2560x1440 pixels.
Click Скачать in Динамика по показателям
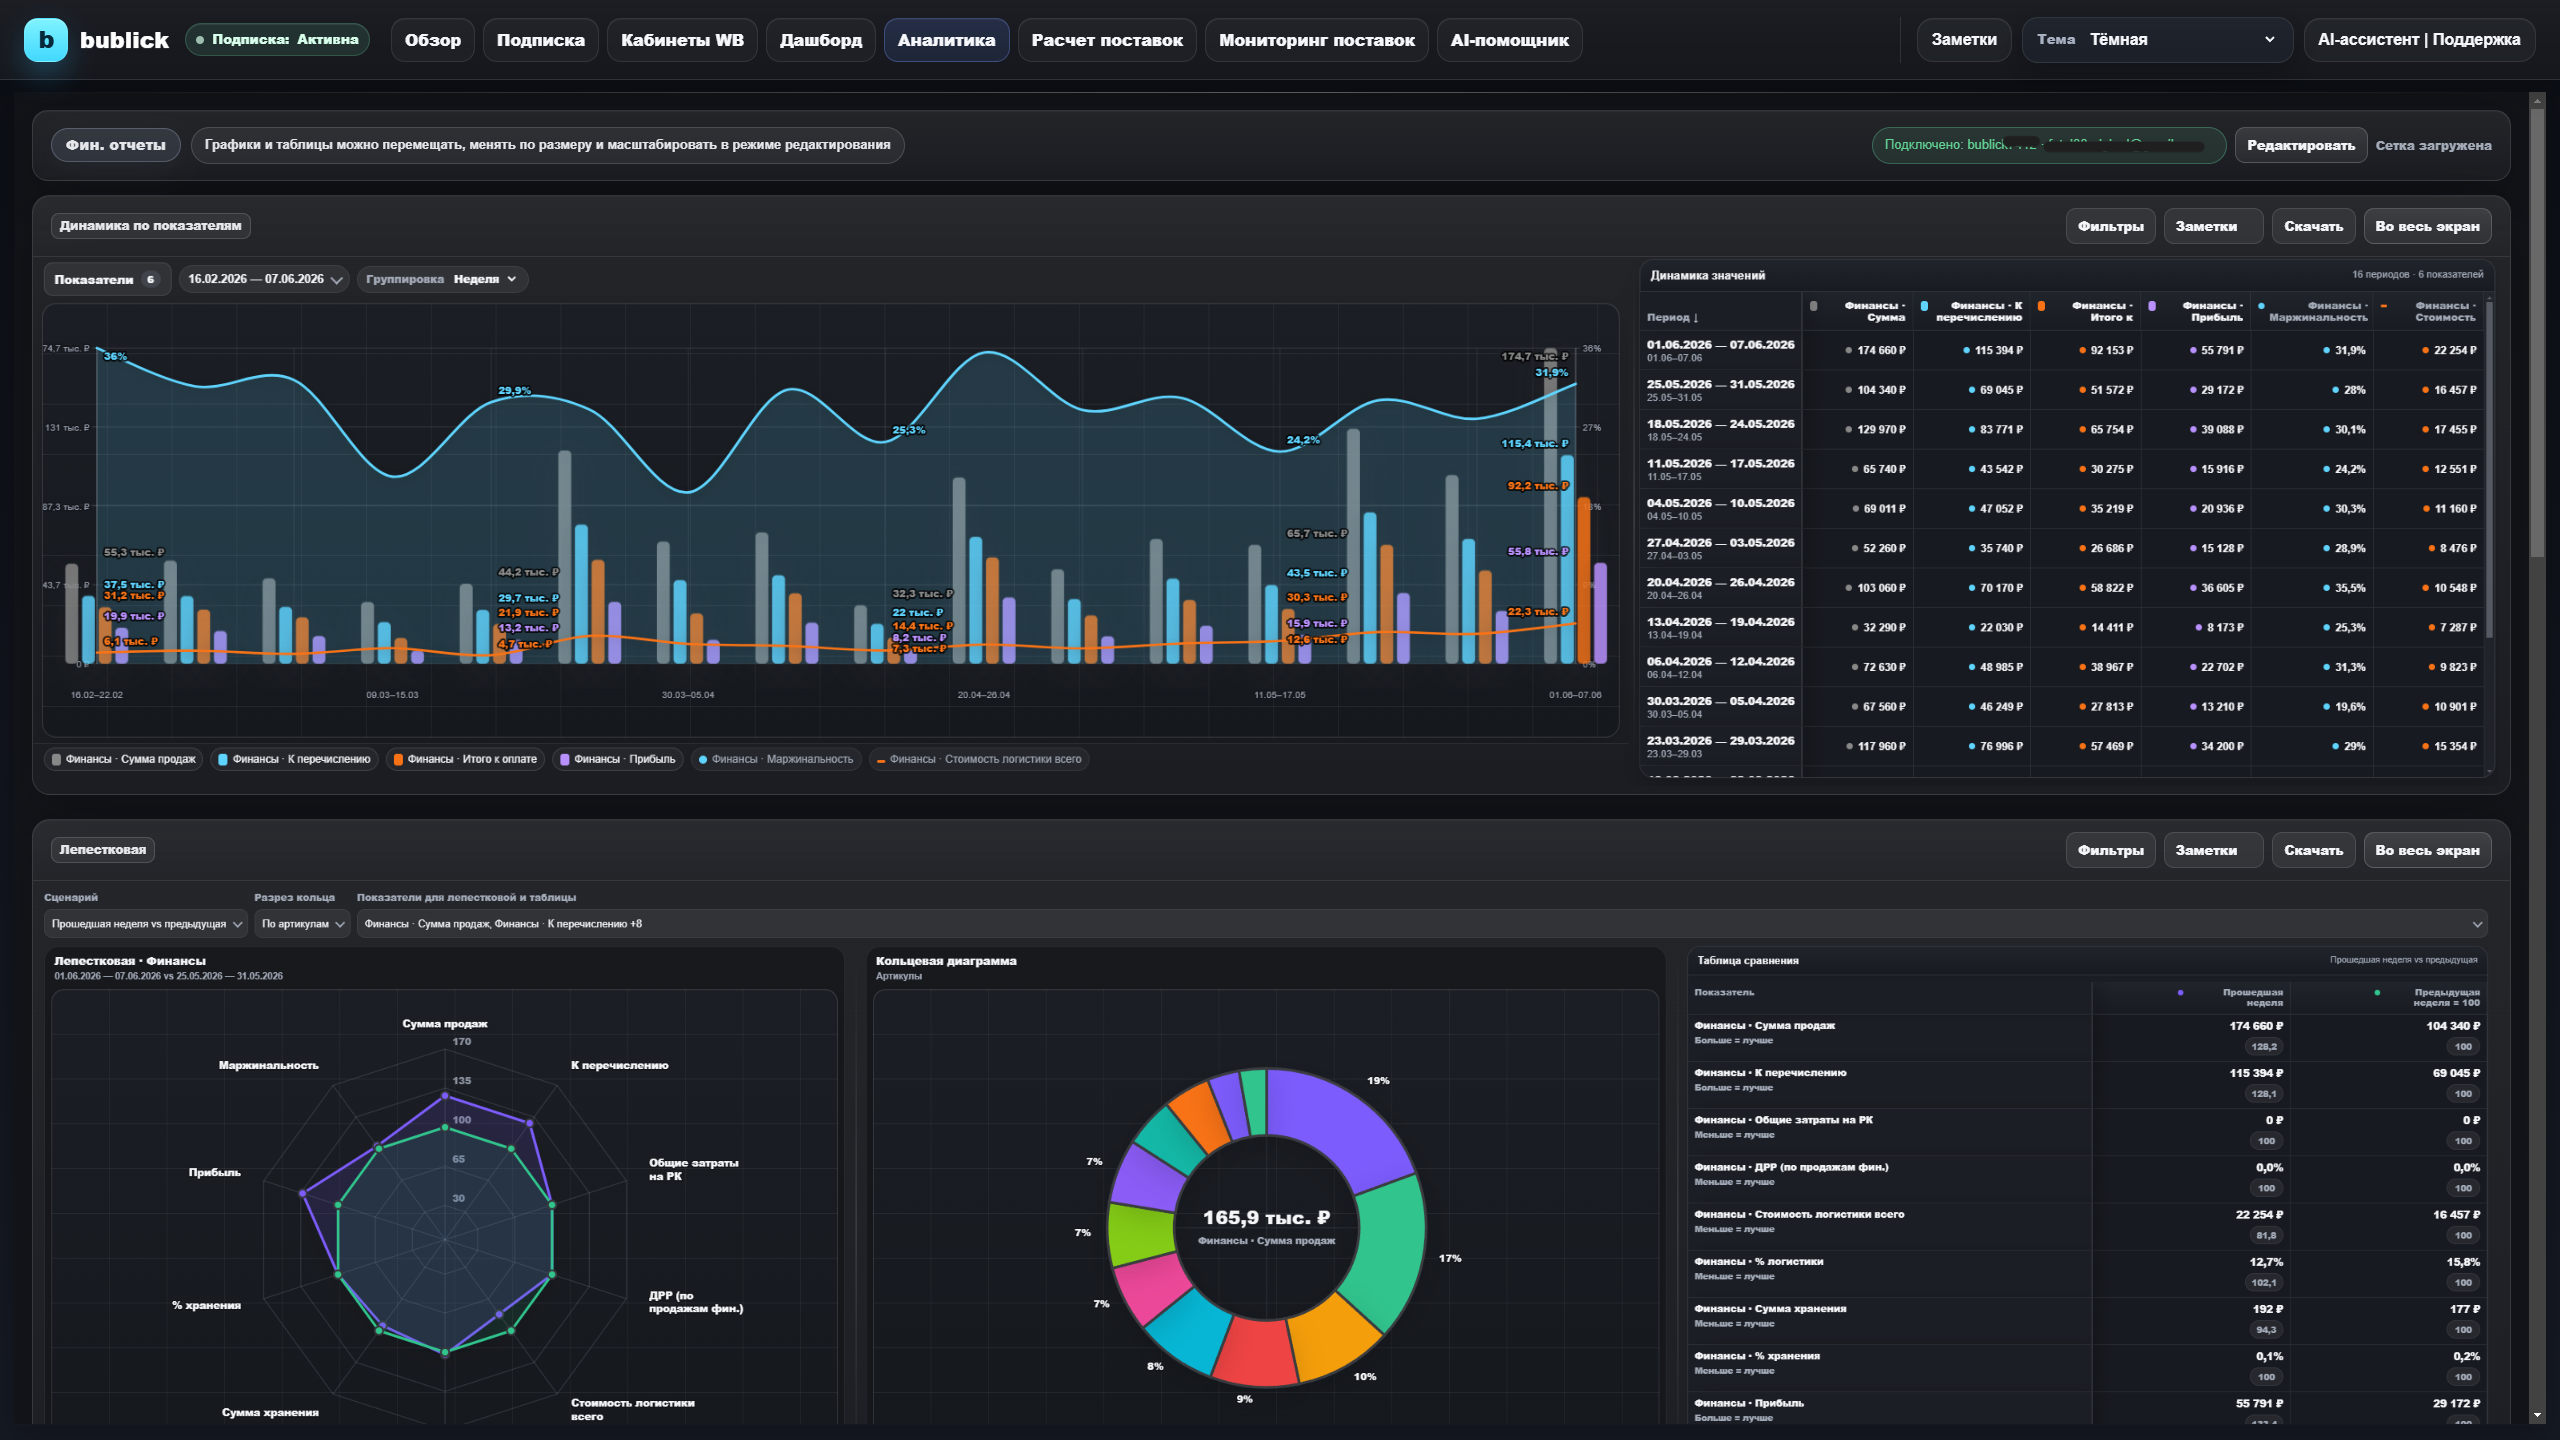point(2313,226)
